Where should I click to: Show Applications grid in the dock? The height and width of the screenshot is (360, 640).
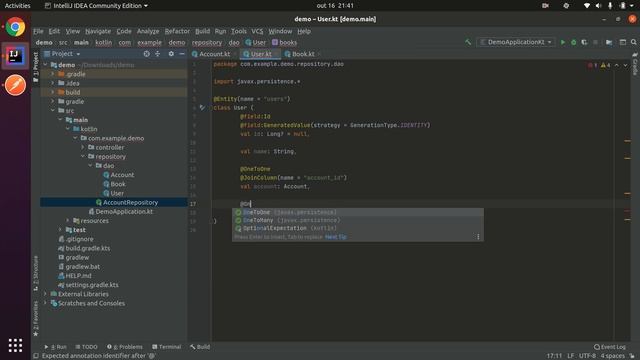(15, 345)
